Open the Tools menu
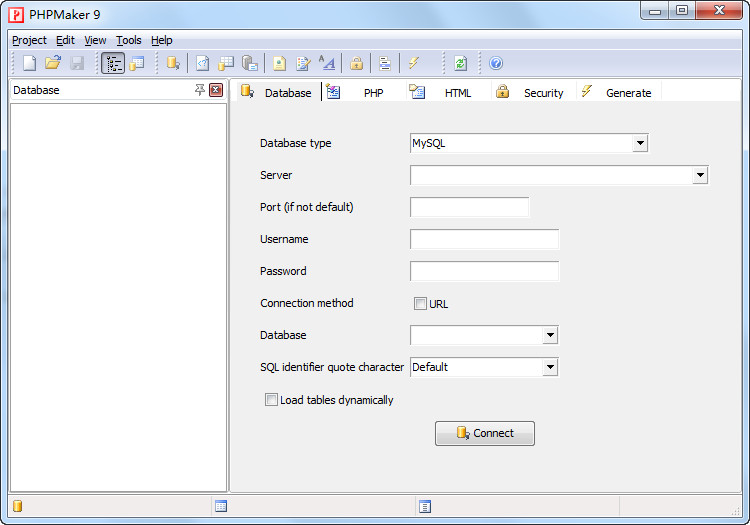Viewport: 750px width, 525px height. click(x=128, y=40)
